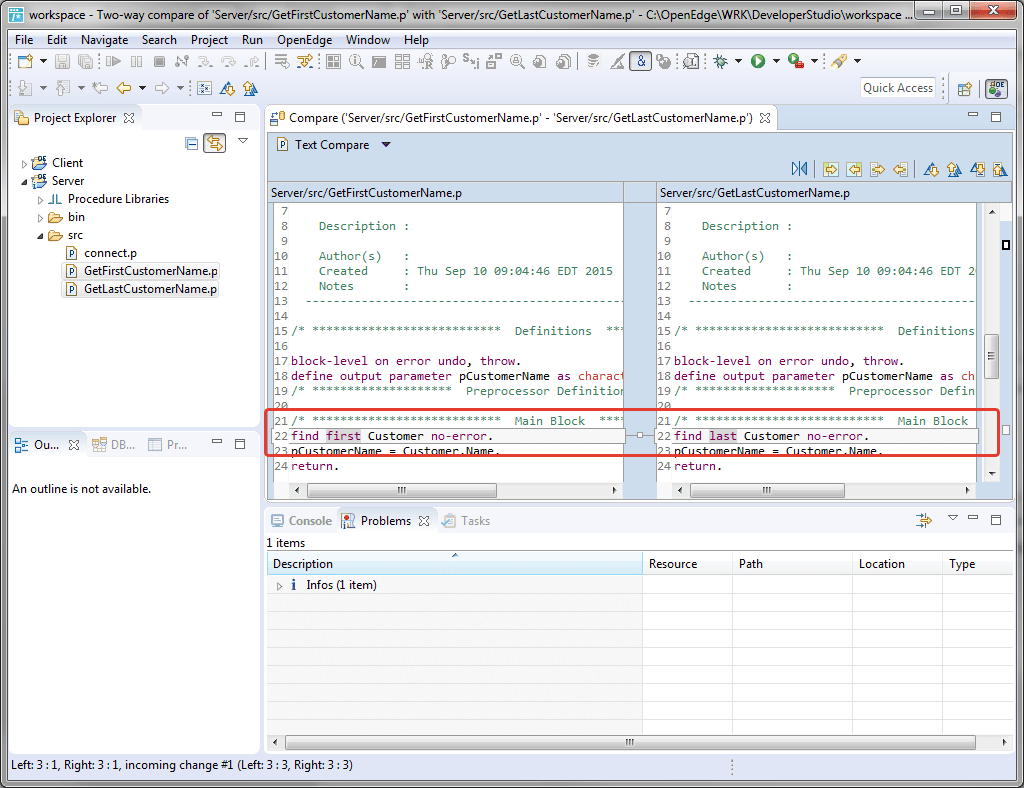Viewport: 1024px width, 788px height.
Task: Toggle Link with Editor in Project Explorer
Action: point(215,143)
